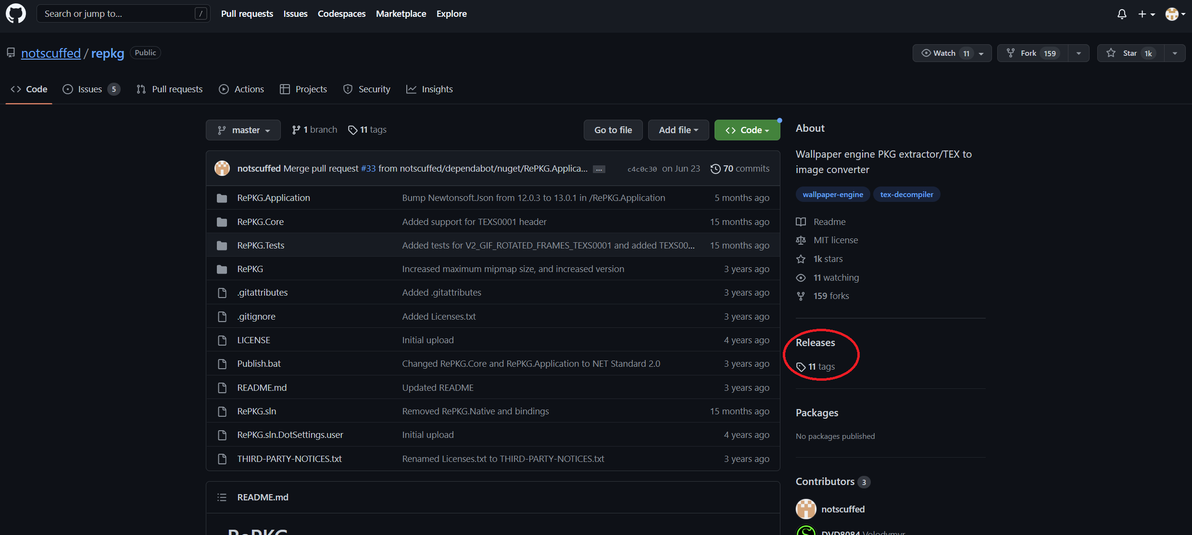Screen dimensions: 1192x535
Task: Click the Go to file button
Action: (613, 130)
